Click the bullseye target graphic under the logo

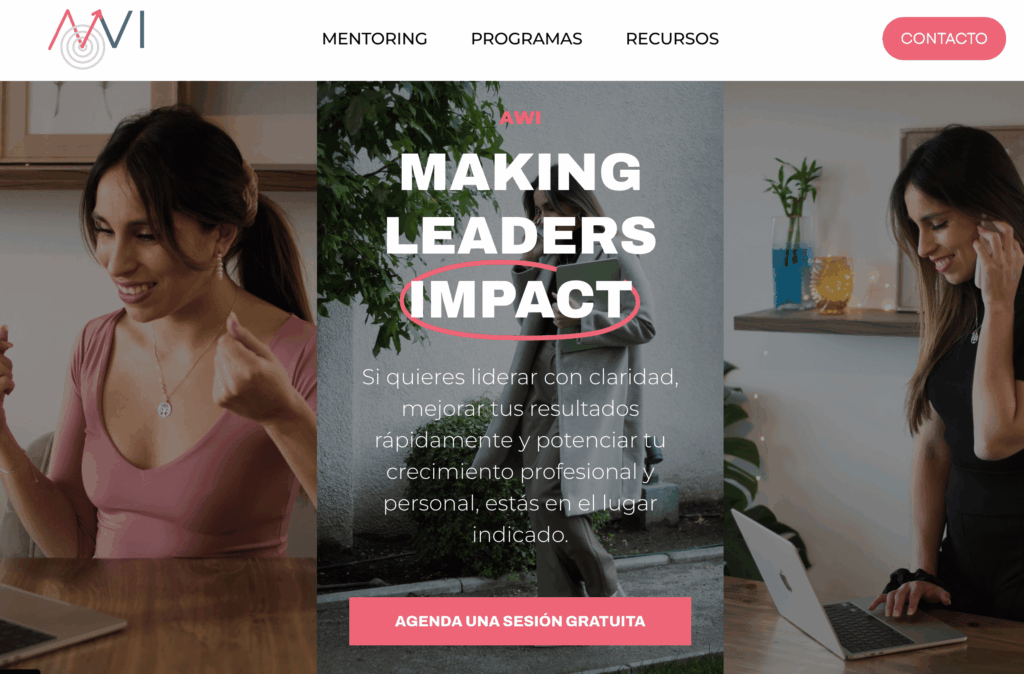click(83, 47)
